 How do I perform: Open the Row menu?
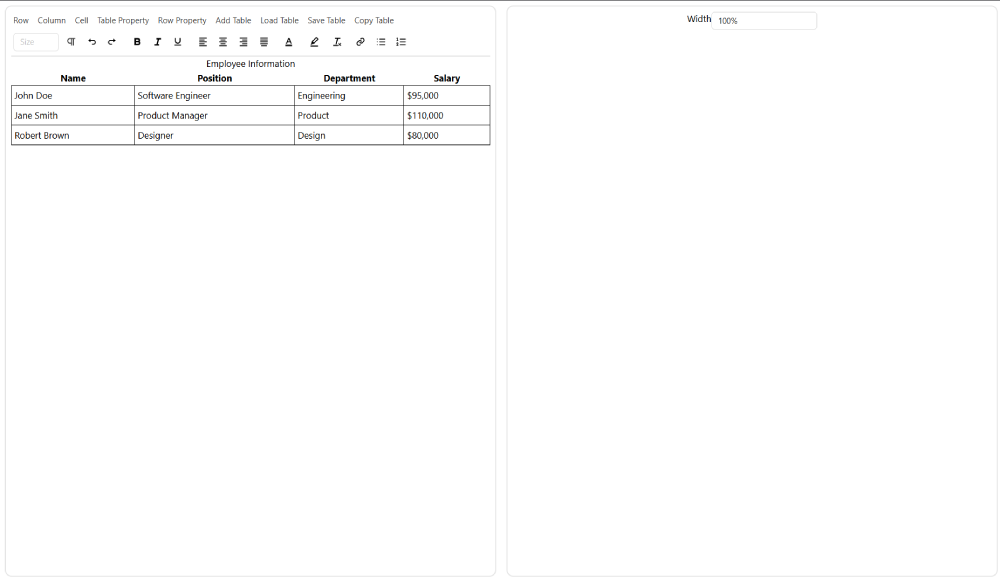point(21,20)
